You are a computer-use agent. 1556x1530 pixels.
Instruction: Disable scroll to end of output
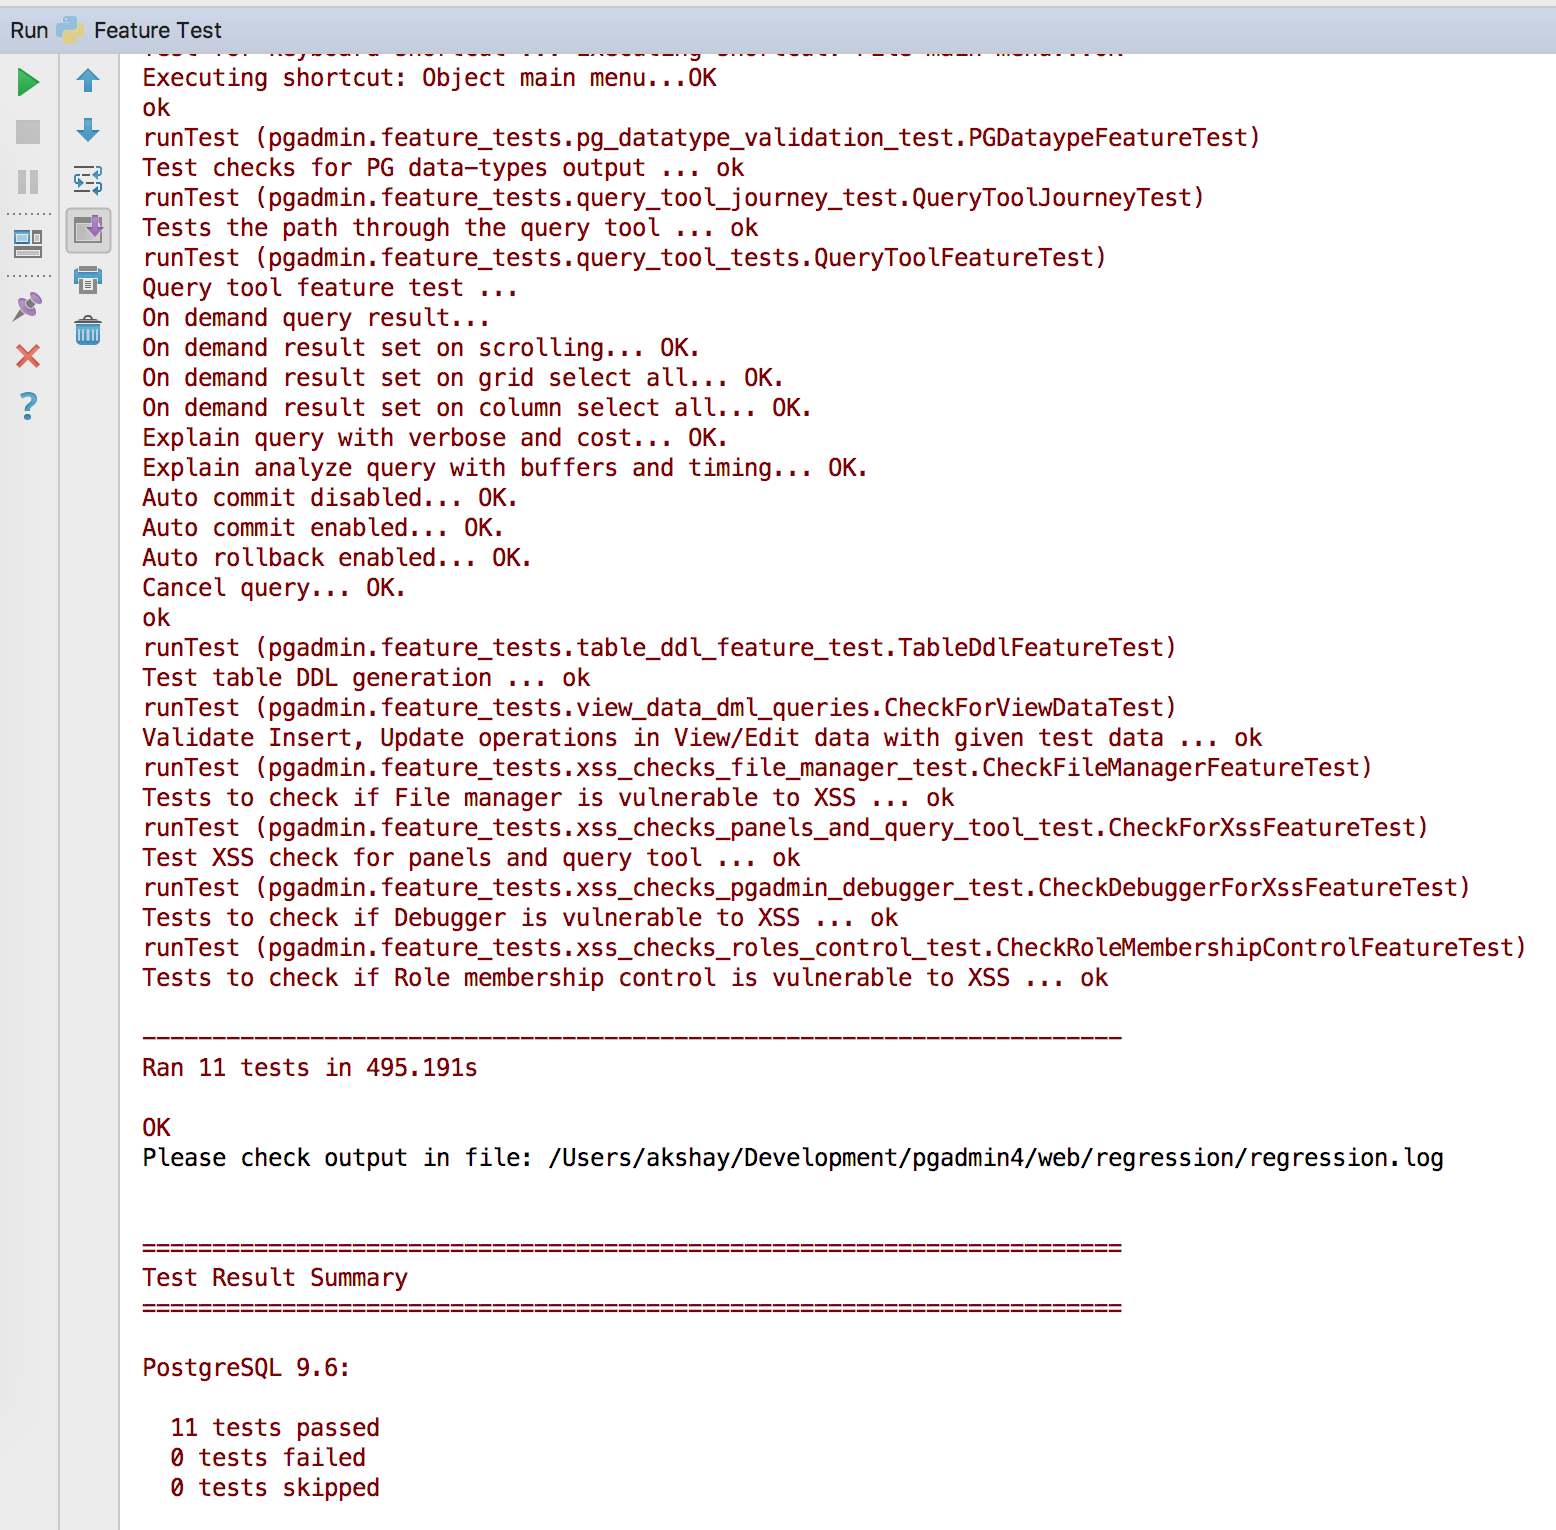pos(88,230)
